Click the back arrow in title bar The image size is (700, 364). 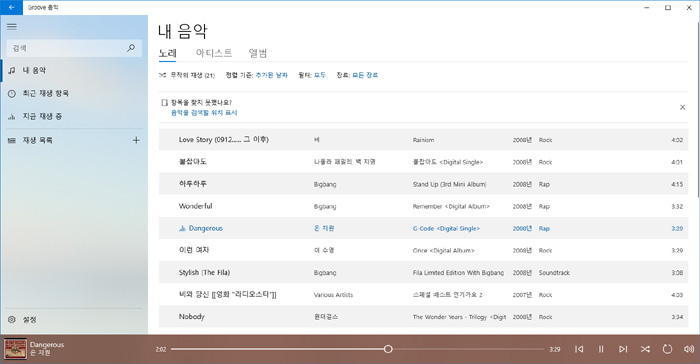pos(12,7)
